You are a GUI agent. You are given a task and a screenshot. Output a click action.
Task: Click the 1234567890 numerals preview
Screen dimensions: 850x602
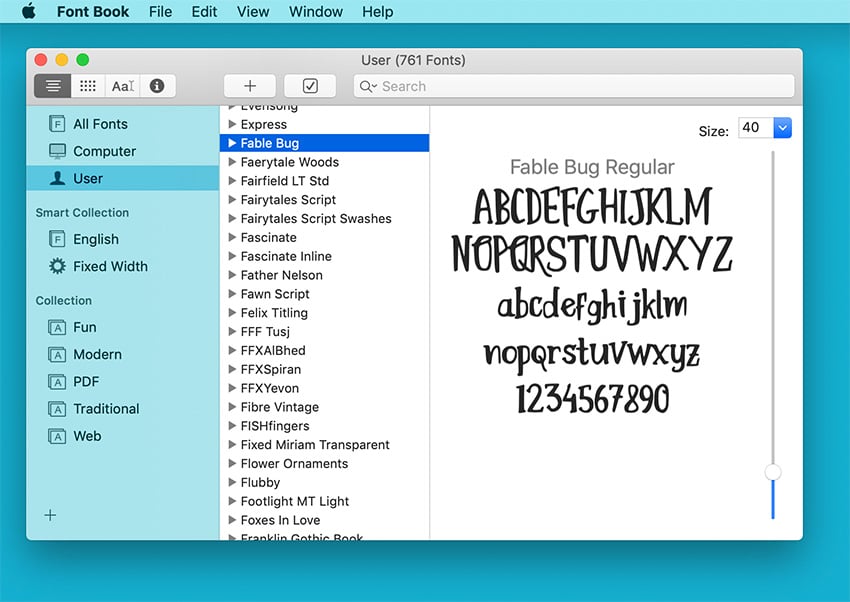click(593, 399)
